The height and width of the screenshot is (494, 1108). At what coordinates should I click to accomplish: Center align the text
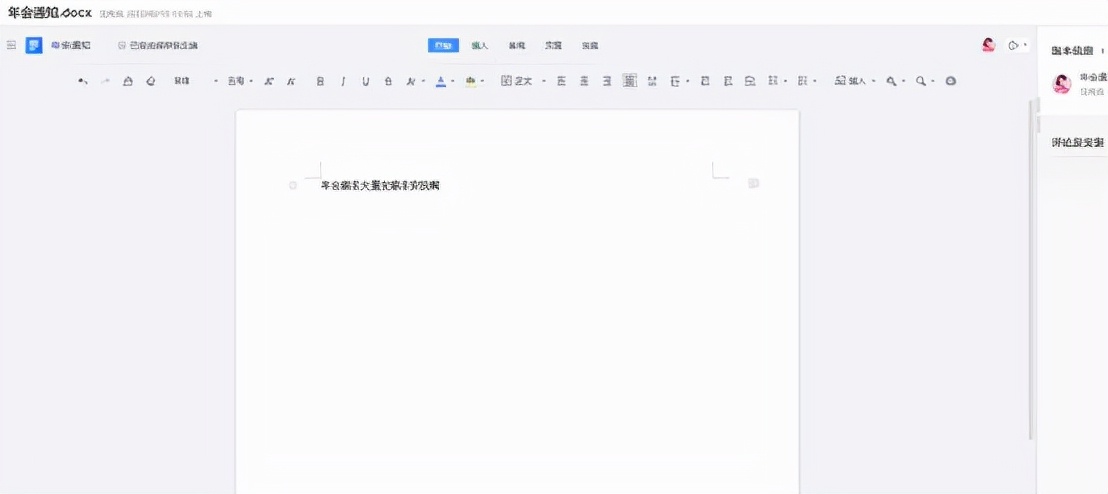pos(584,81)
